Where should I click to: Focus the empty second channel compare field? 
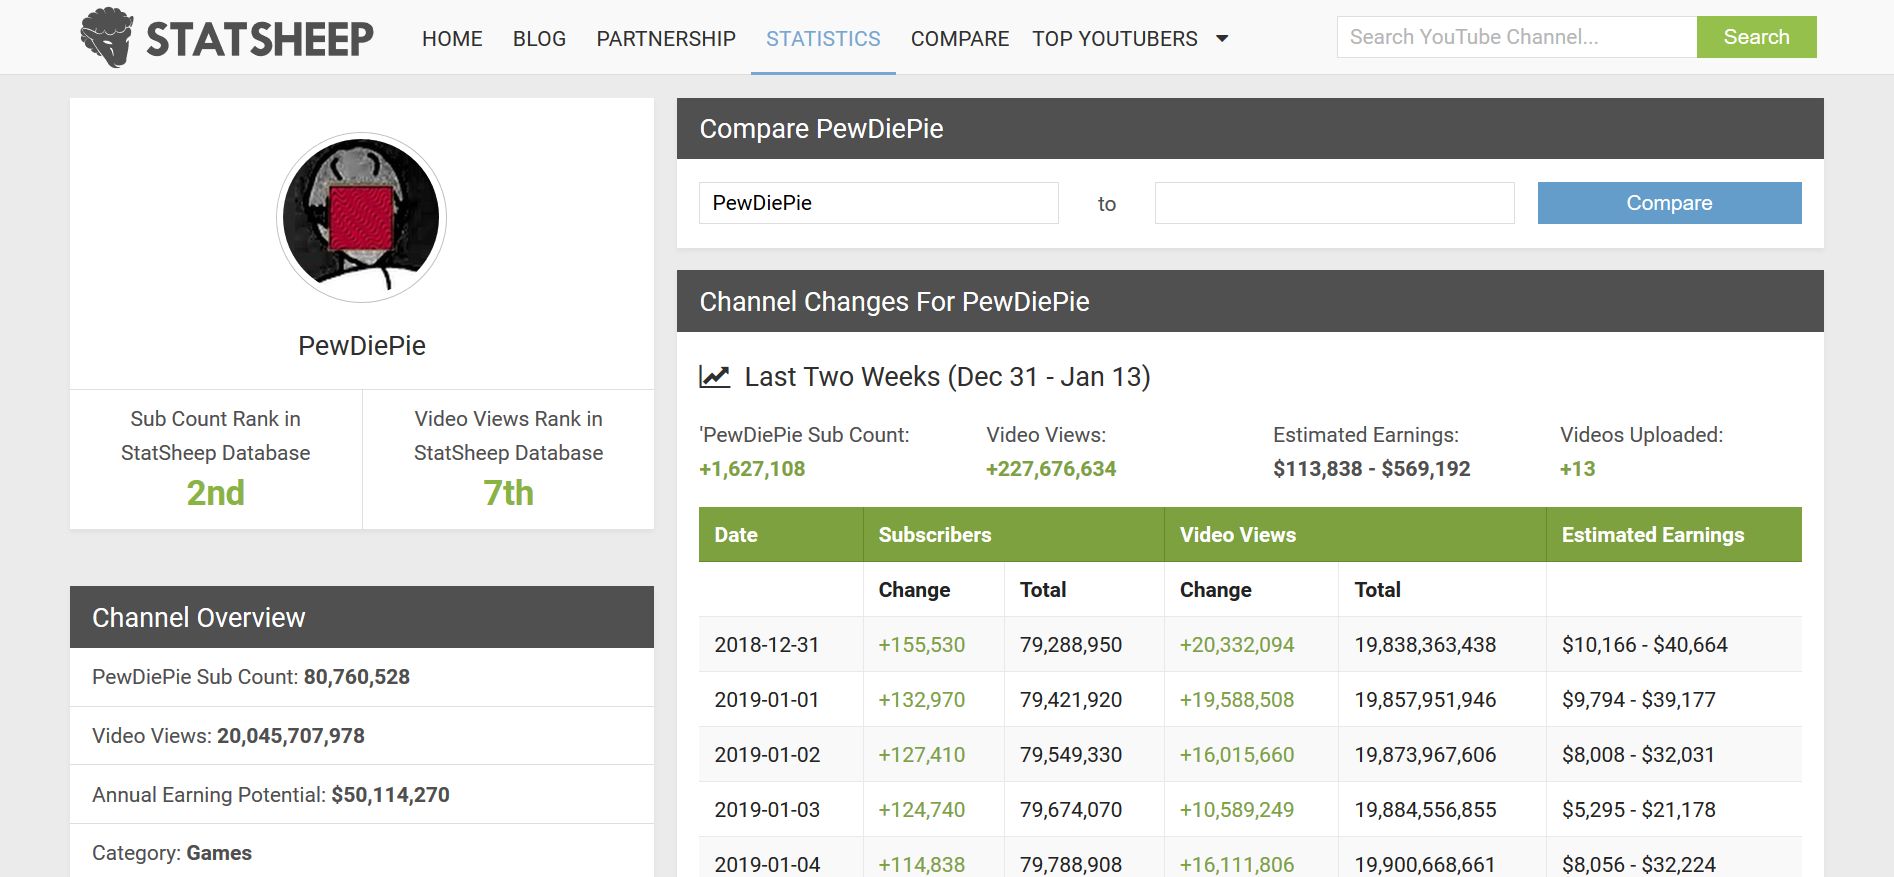tap(1334, 203)
